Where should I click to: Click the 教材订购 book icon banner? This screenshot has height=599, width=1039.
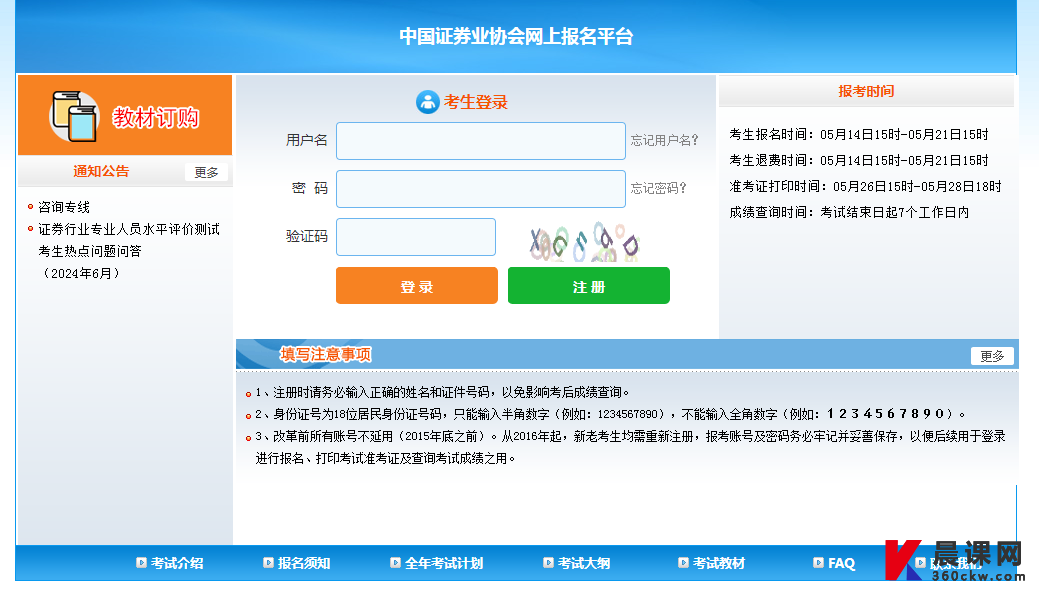(x=125, y=115)
